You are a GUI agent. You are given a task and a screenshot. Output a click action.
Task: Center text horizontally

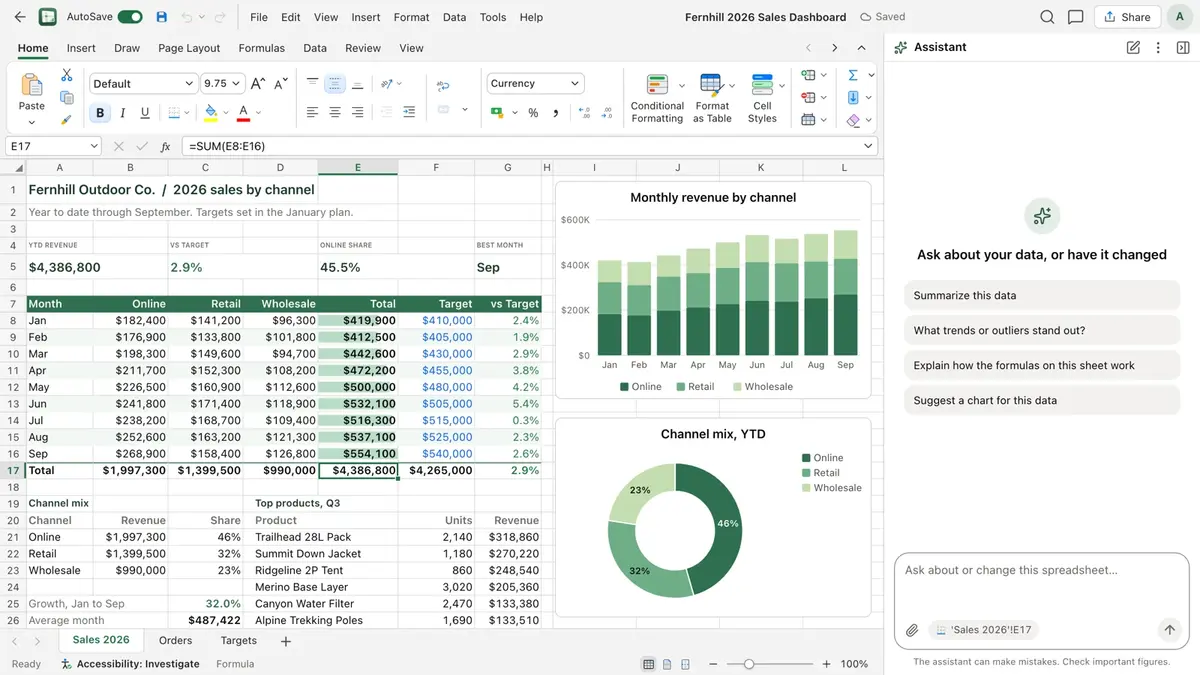click(335, 112)
